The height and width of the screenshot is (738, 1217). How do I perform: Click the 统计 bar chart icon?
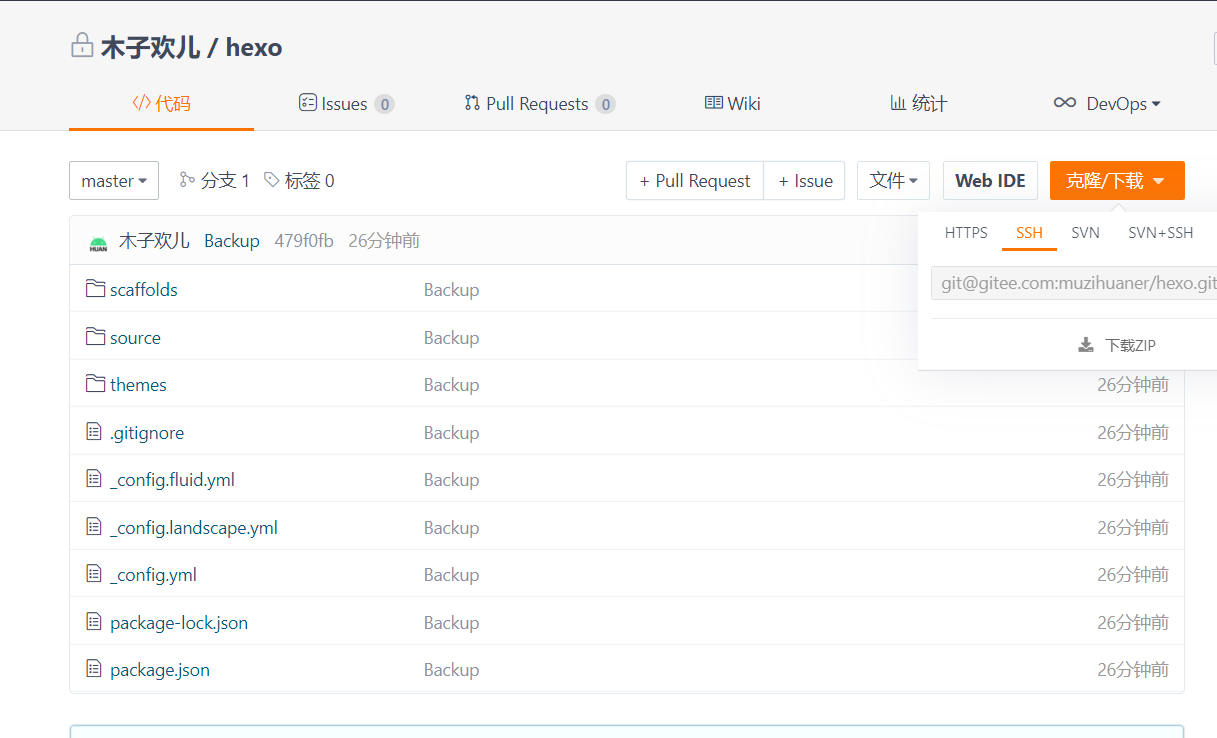pos(898,103)
